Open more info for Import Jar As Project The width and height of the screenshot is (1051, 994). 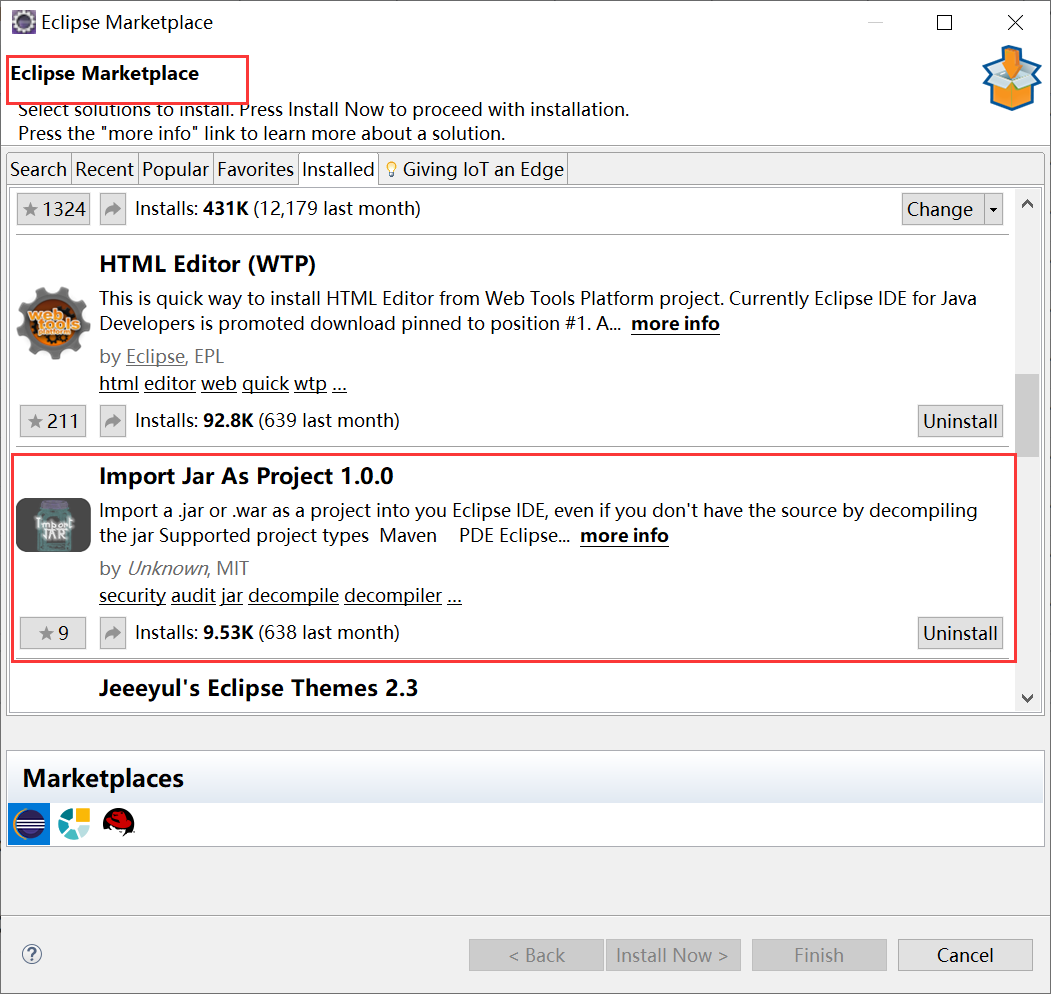tap(624, 536)
